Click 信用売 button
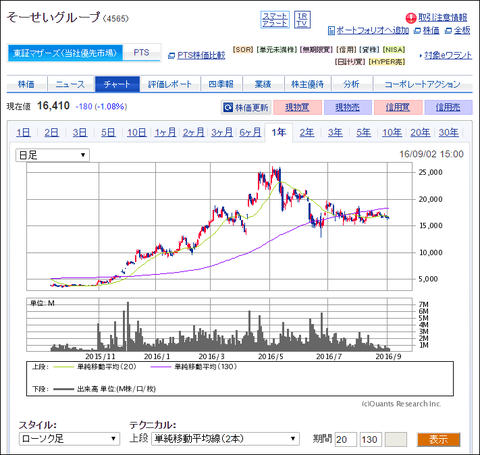Screen dimensions: 480x455 tap(448, 107)
